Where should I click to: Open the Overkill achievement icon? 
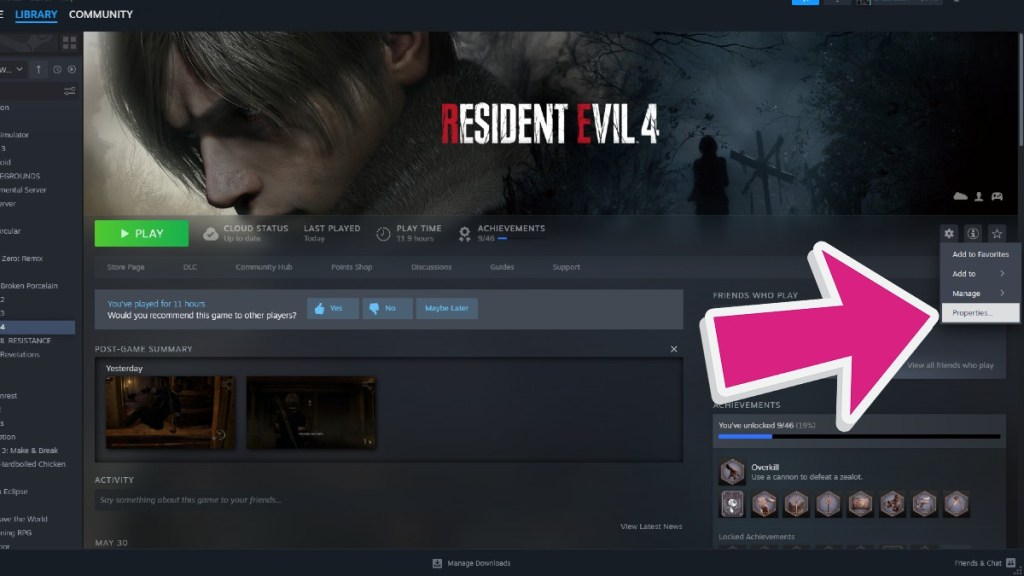click(731, 470)
